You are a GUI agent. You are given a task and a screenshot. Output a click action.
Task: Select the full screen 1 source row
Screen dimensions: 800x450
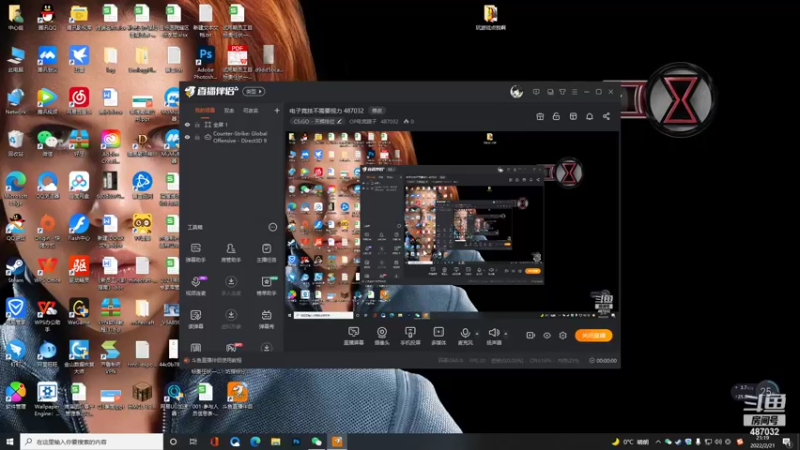coord(232,124)
